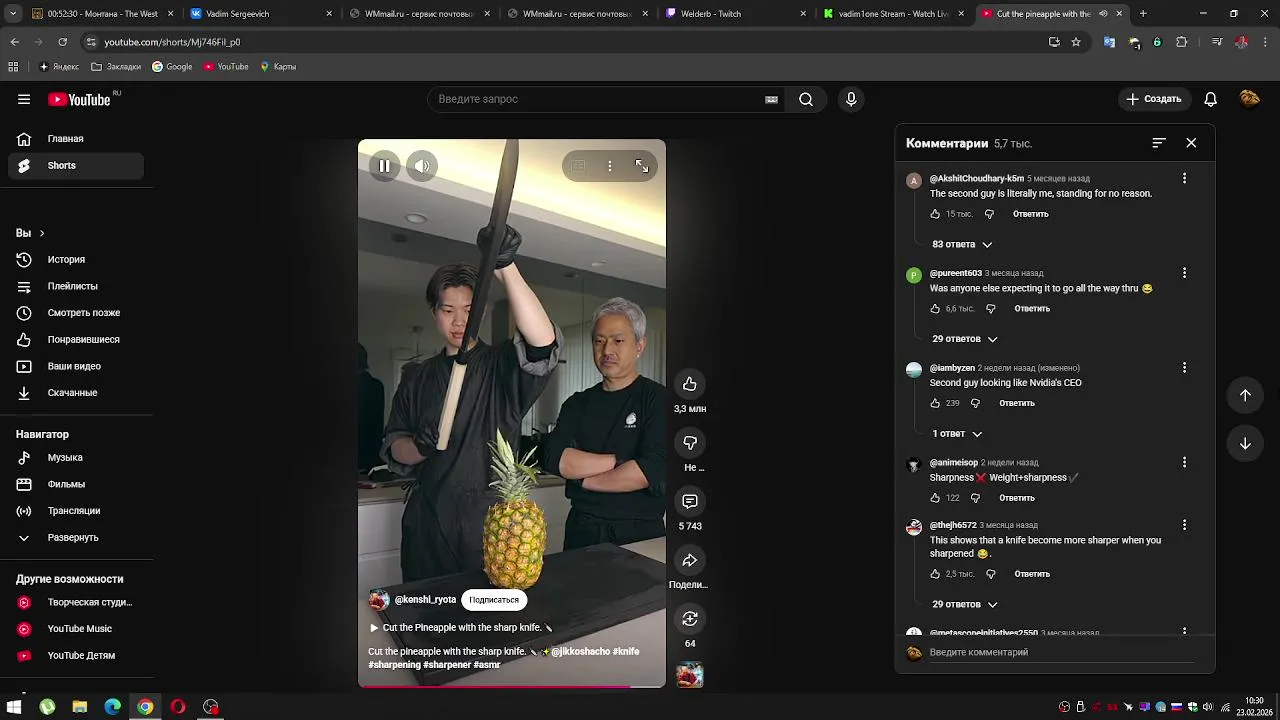
Task: Share the Shorts video
Action: pyautogui.click(x=690, y=560)
